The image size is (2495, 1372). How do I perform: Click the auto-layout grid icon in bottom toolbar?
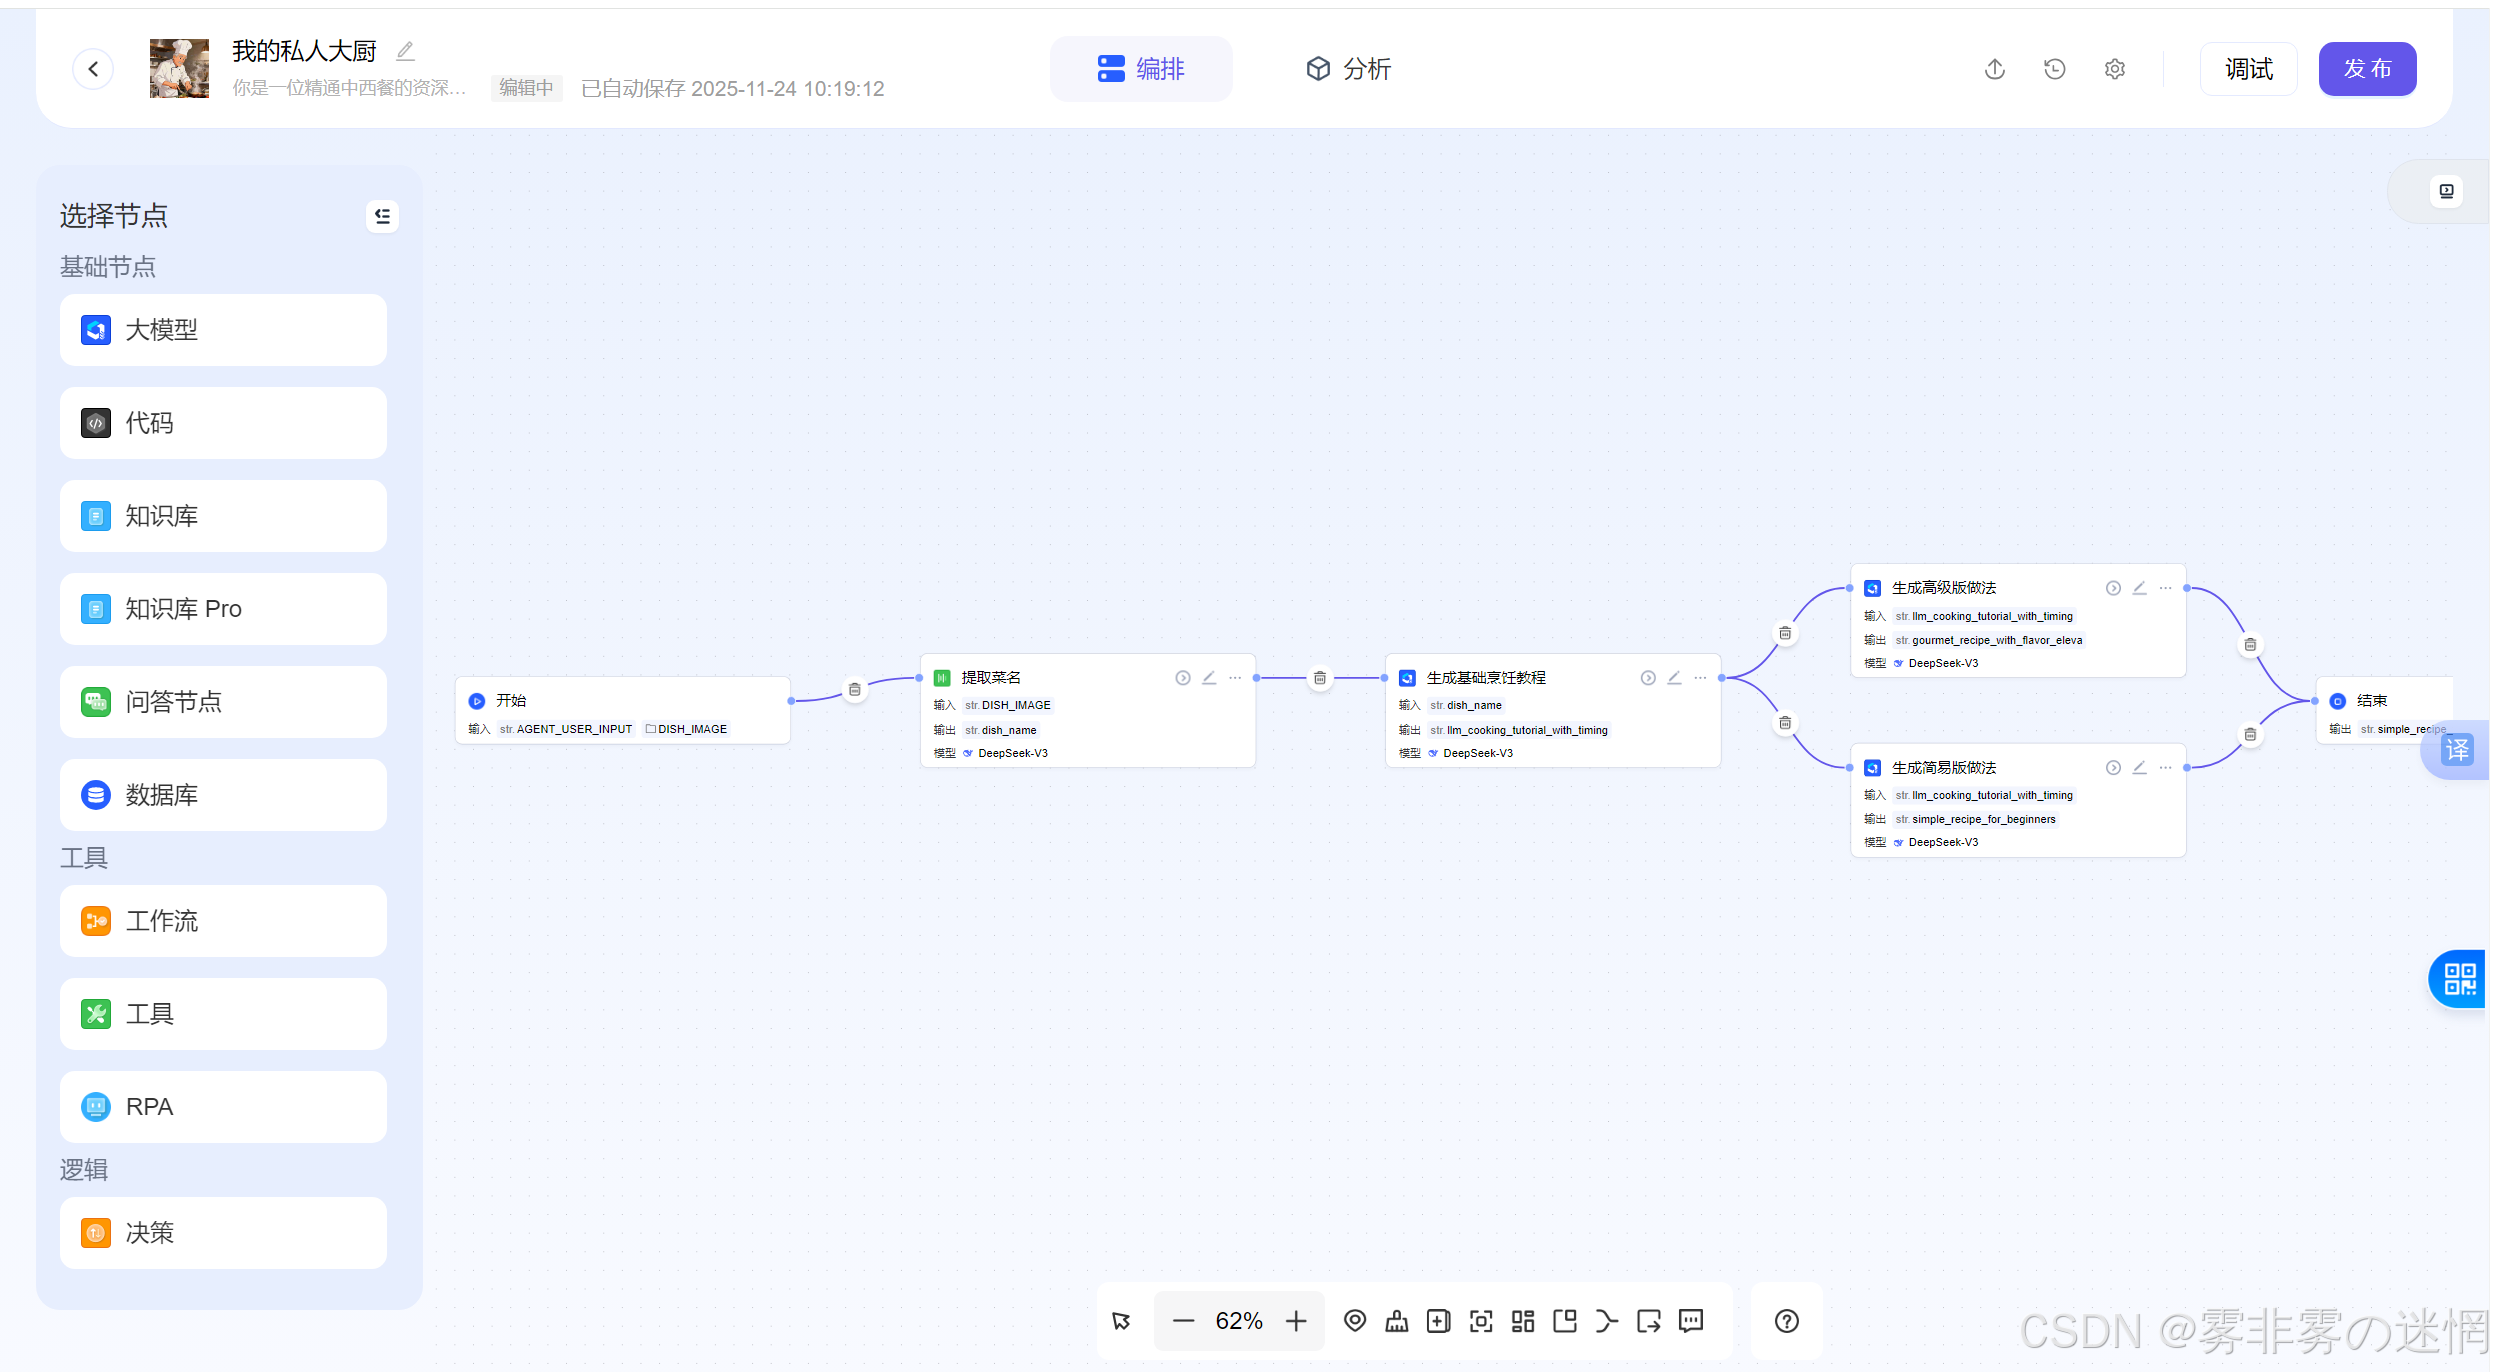(1522, 1321)
